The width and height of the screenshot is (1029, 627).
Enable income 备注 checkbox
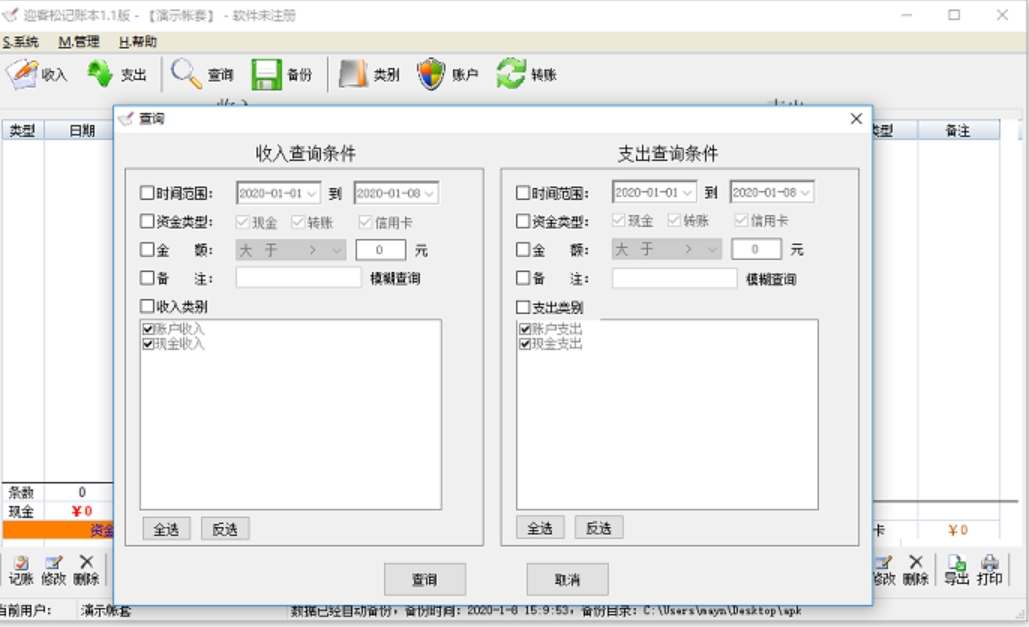(x=147, y=278)
